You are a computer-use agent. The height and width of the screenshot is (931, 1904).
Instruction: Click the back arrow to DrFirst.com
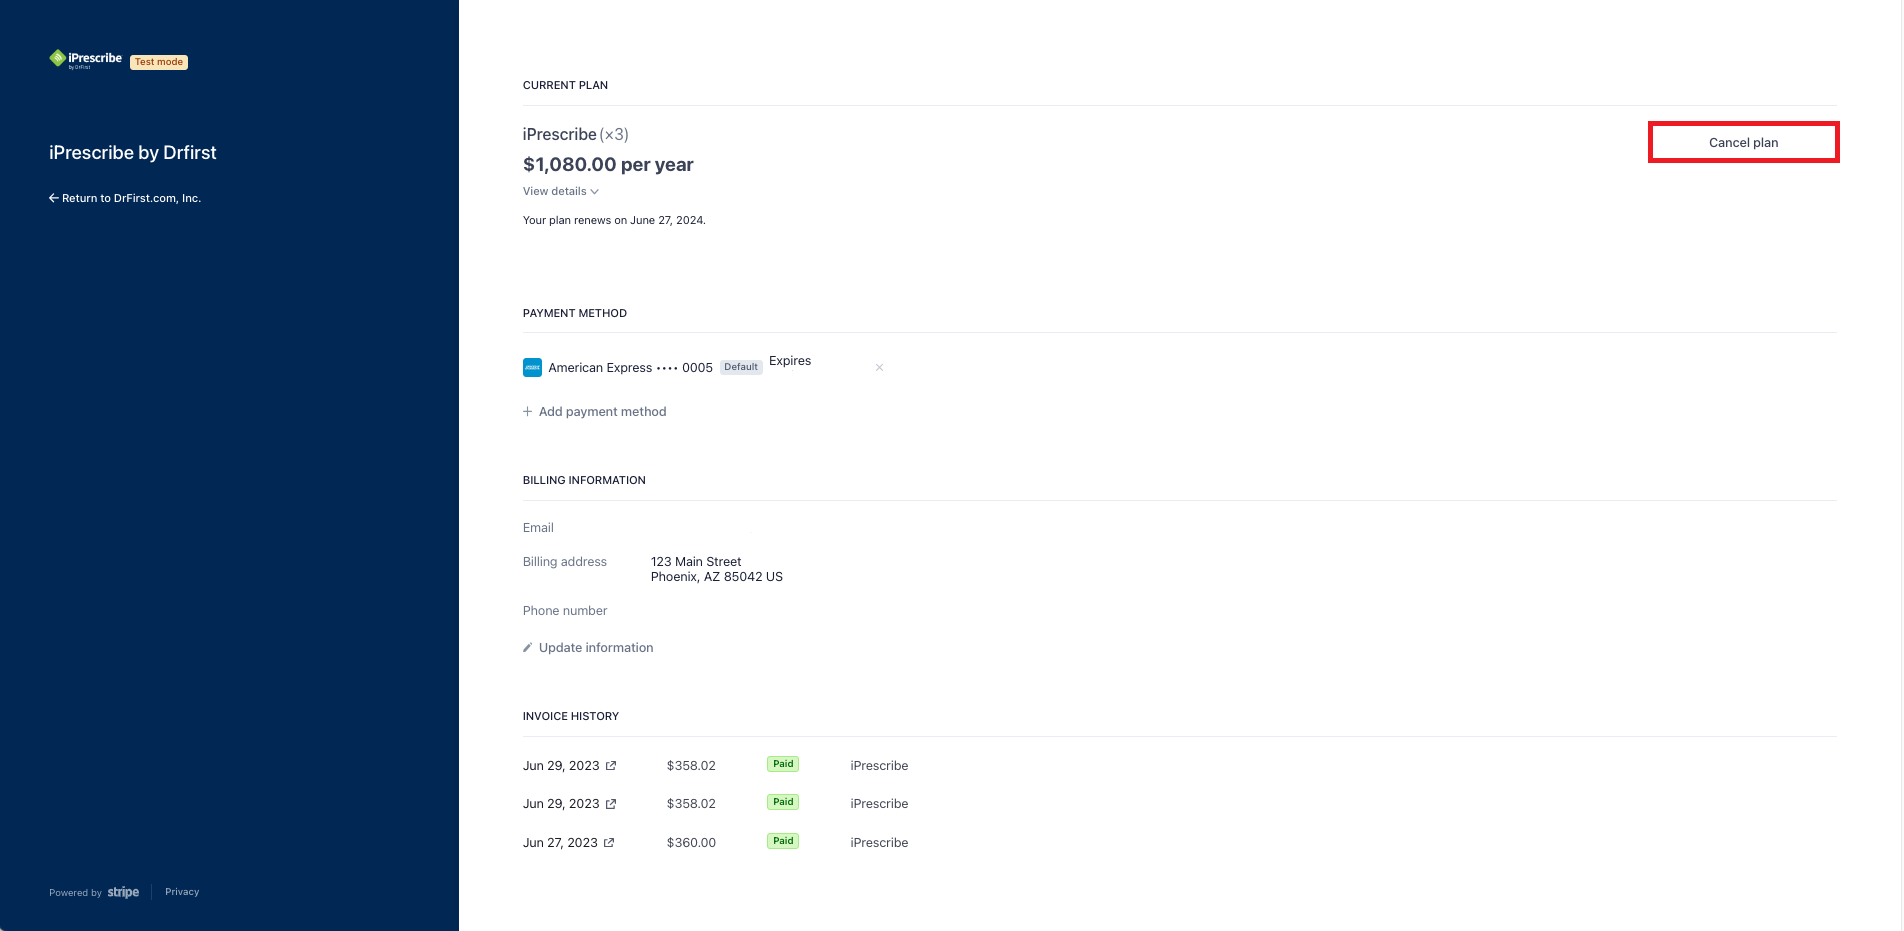pyautogui.click(x=54, y=198)
